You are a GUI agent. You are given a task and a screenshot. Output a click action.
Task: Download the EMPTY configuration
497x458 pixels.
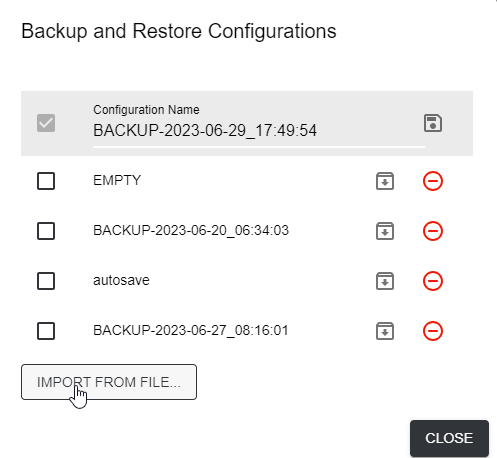tap(385, 181)
